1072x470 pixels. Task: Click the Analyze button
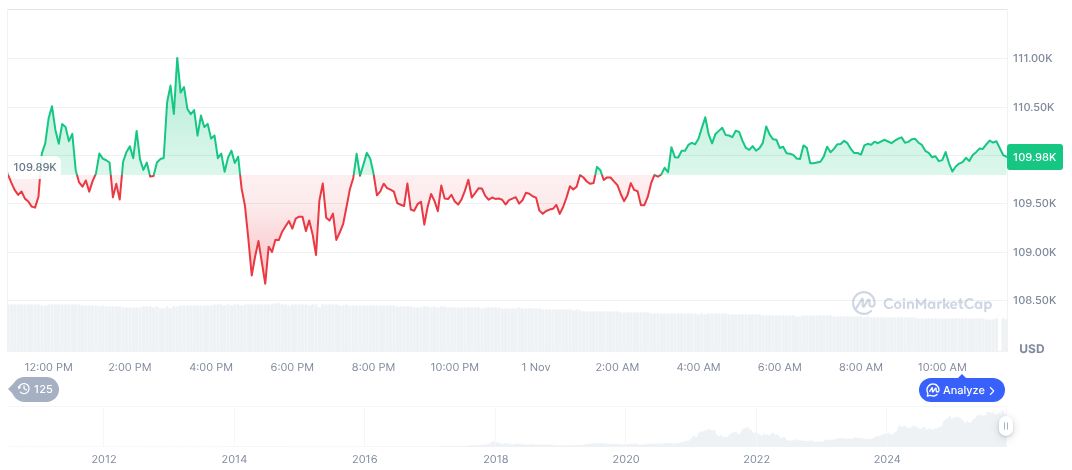point(961,390)
